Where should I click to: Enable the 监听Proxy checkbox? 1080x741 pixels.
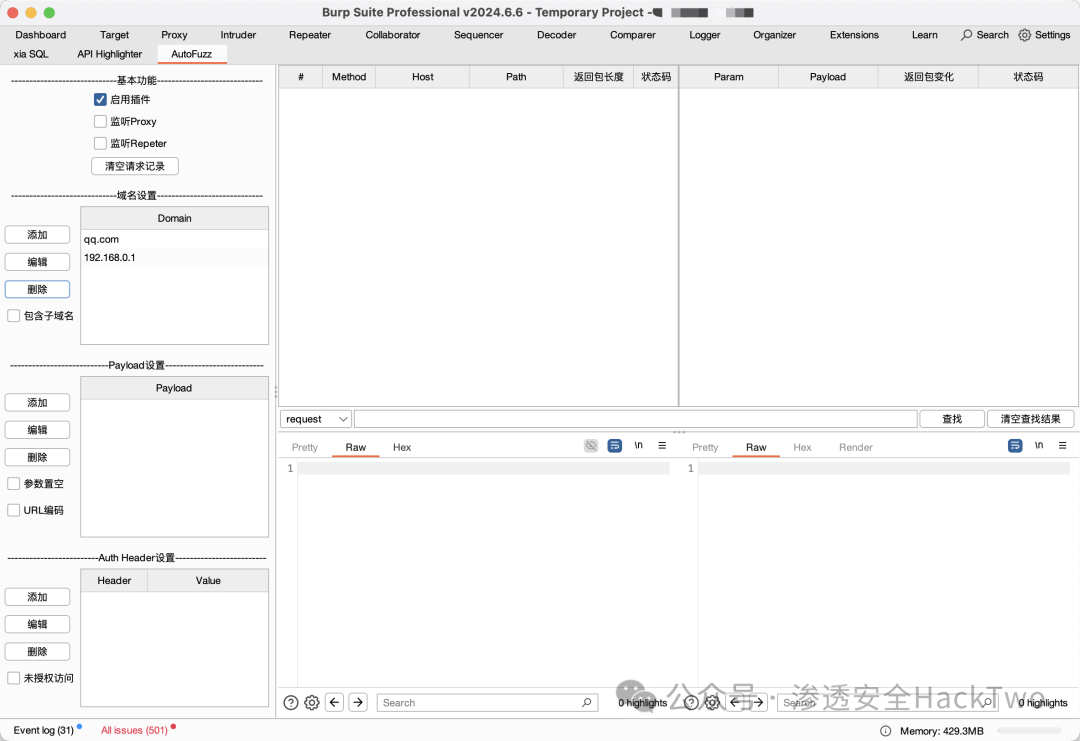tap(100, 121)
